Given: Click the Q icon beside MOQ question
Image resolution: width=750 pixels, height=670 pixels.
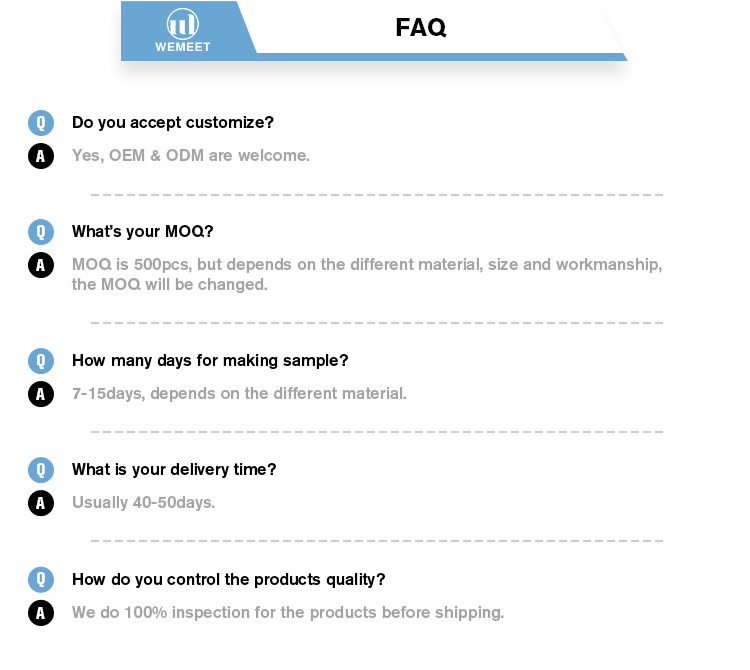Looking at the screenshot, I should click(40, 232).
